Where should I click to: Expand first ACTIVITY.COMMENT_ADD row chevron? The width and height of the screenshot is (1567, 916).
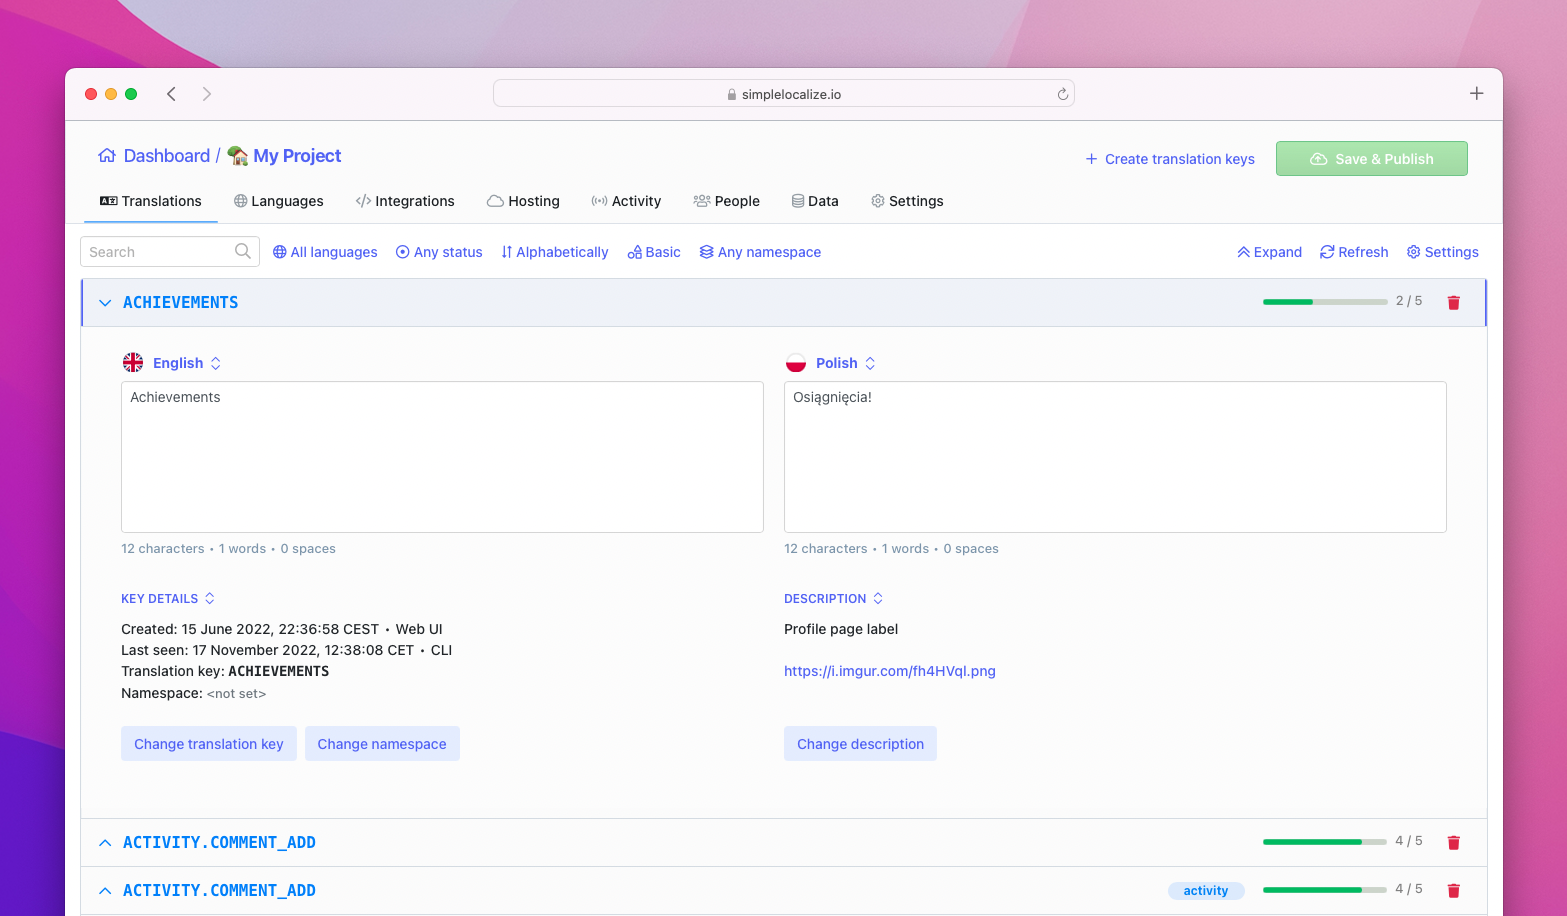[105, 842]
